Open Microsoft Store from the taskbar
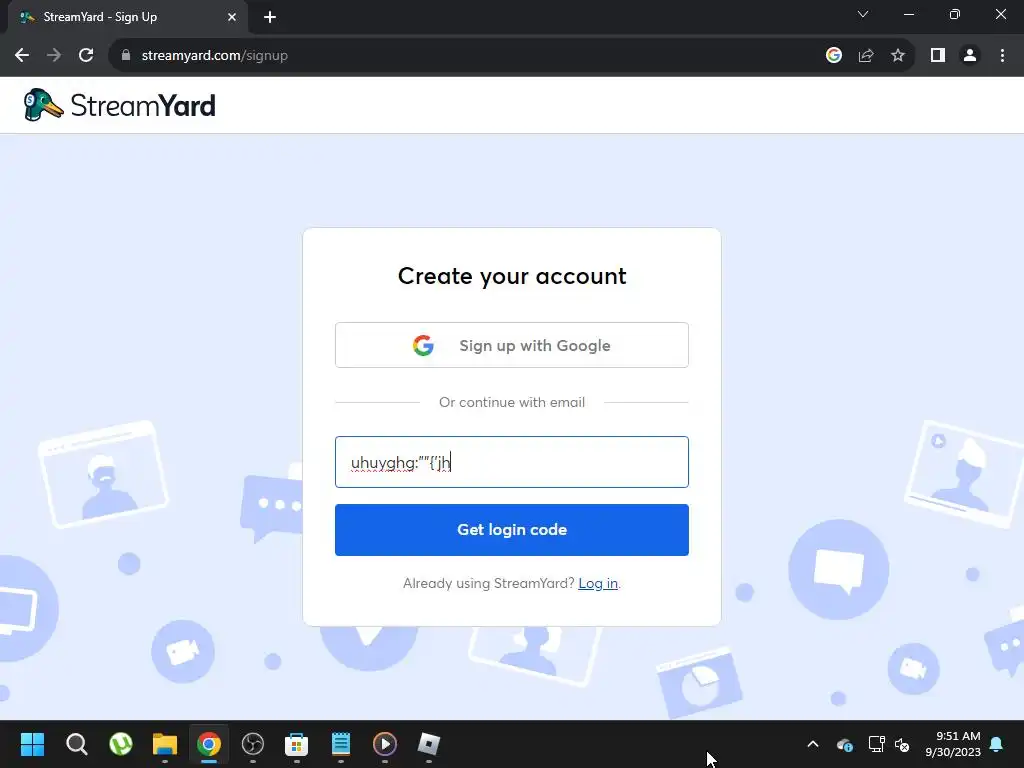The image size is (1024, 768). [x=296, y=744]
